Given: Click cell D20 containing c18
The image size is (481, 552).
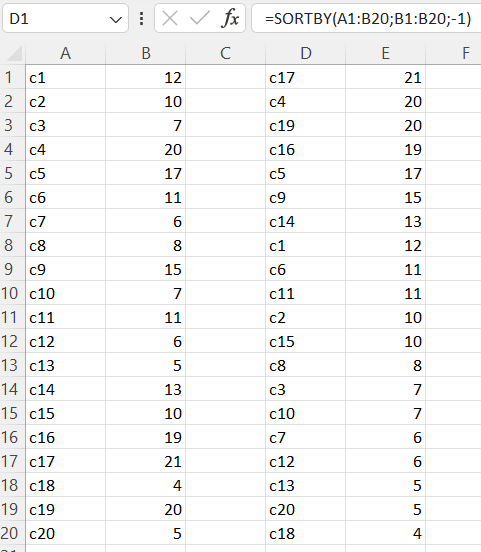Looking at the screenshot, I should (x=306, y=533).
